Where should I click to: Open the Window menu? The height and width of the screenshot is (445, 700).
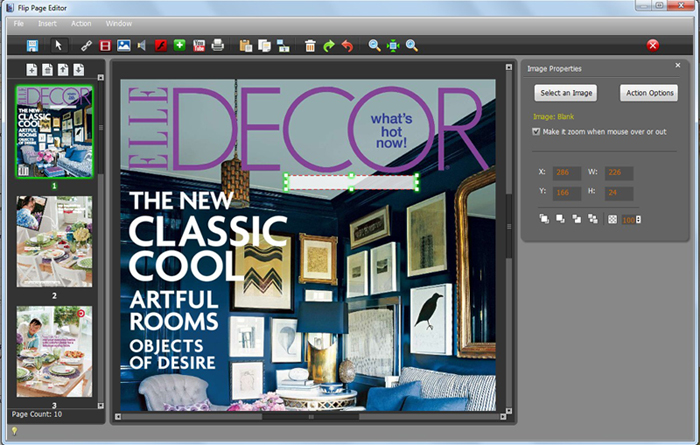click(119, 24)
